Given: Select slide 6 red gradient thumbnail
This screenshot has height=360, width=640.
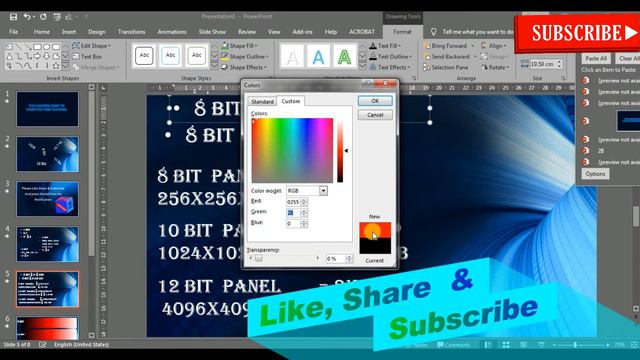Looking at the screenshot, I should coord(47,328).
